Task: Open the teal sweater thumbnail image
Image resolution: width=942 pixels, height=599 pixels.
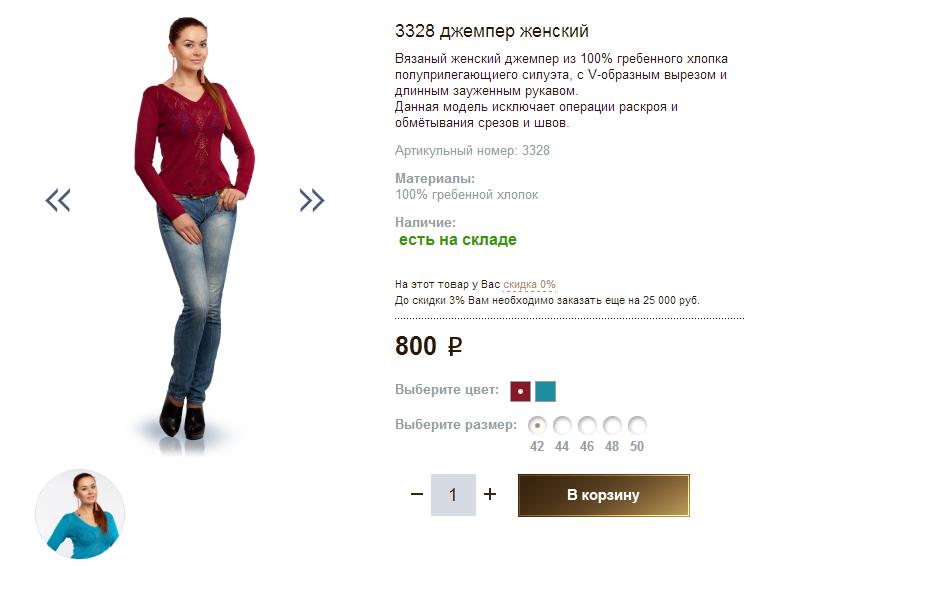Action: coord(80,514)
